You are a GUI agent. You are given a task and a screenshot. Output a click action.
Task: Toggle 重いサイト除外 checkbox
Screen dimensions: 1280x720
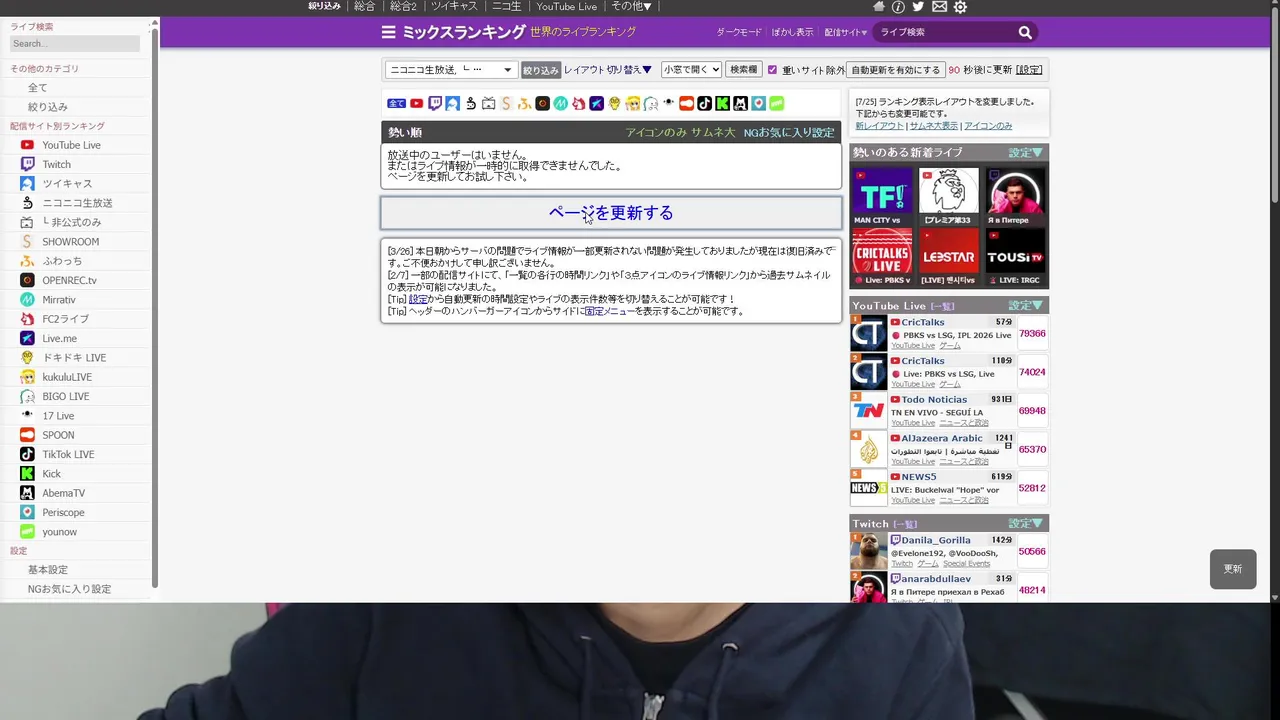point(772,70)
